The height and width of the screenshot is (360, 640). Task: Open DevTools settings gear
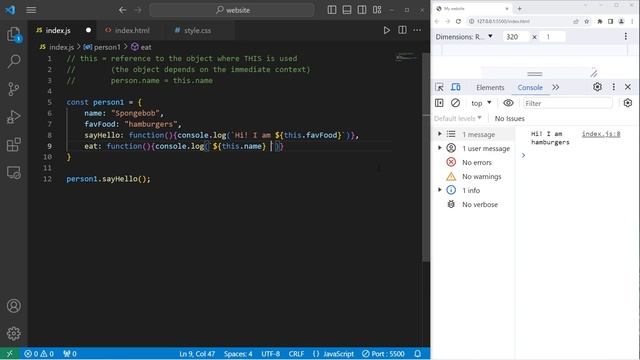click(597, 87)
